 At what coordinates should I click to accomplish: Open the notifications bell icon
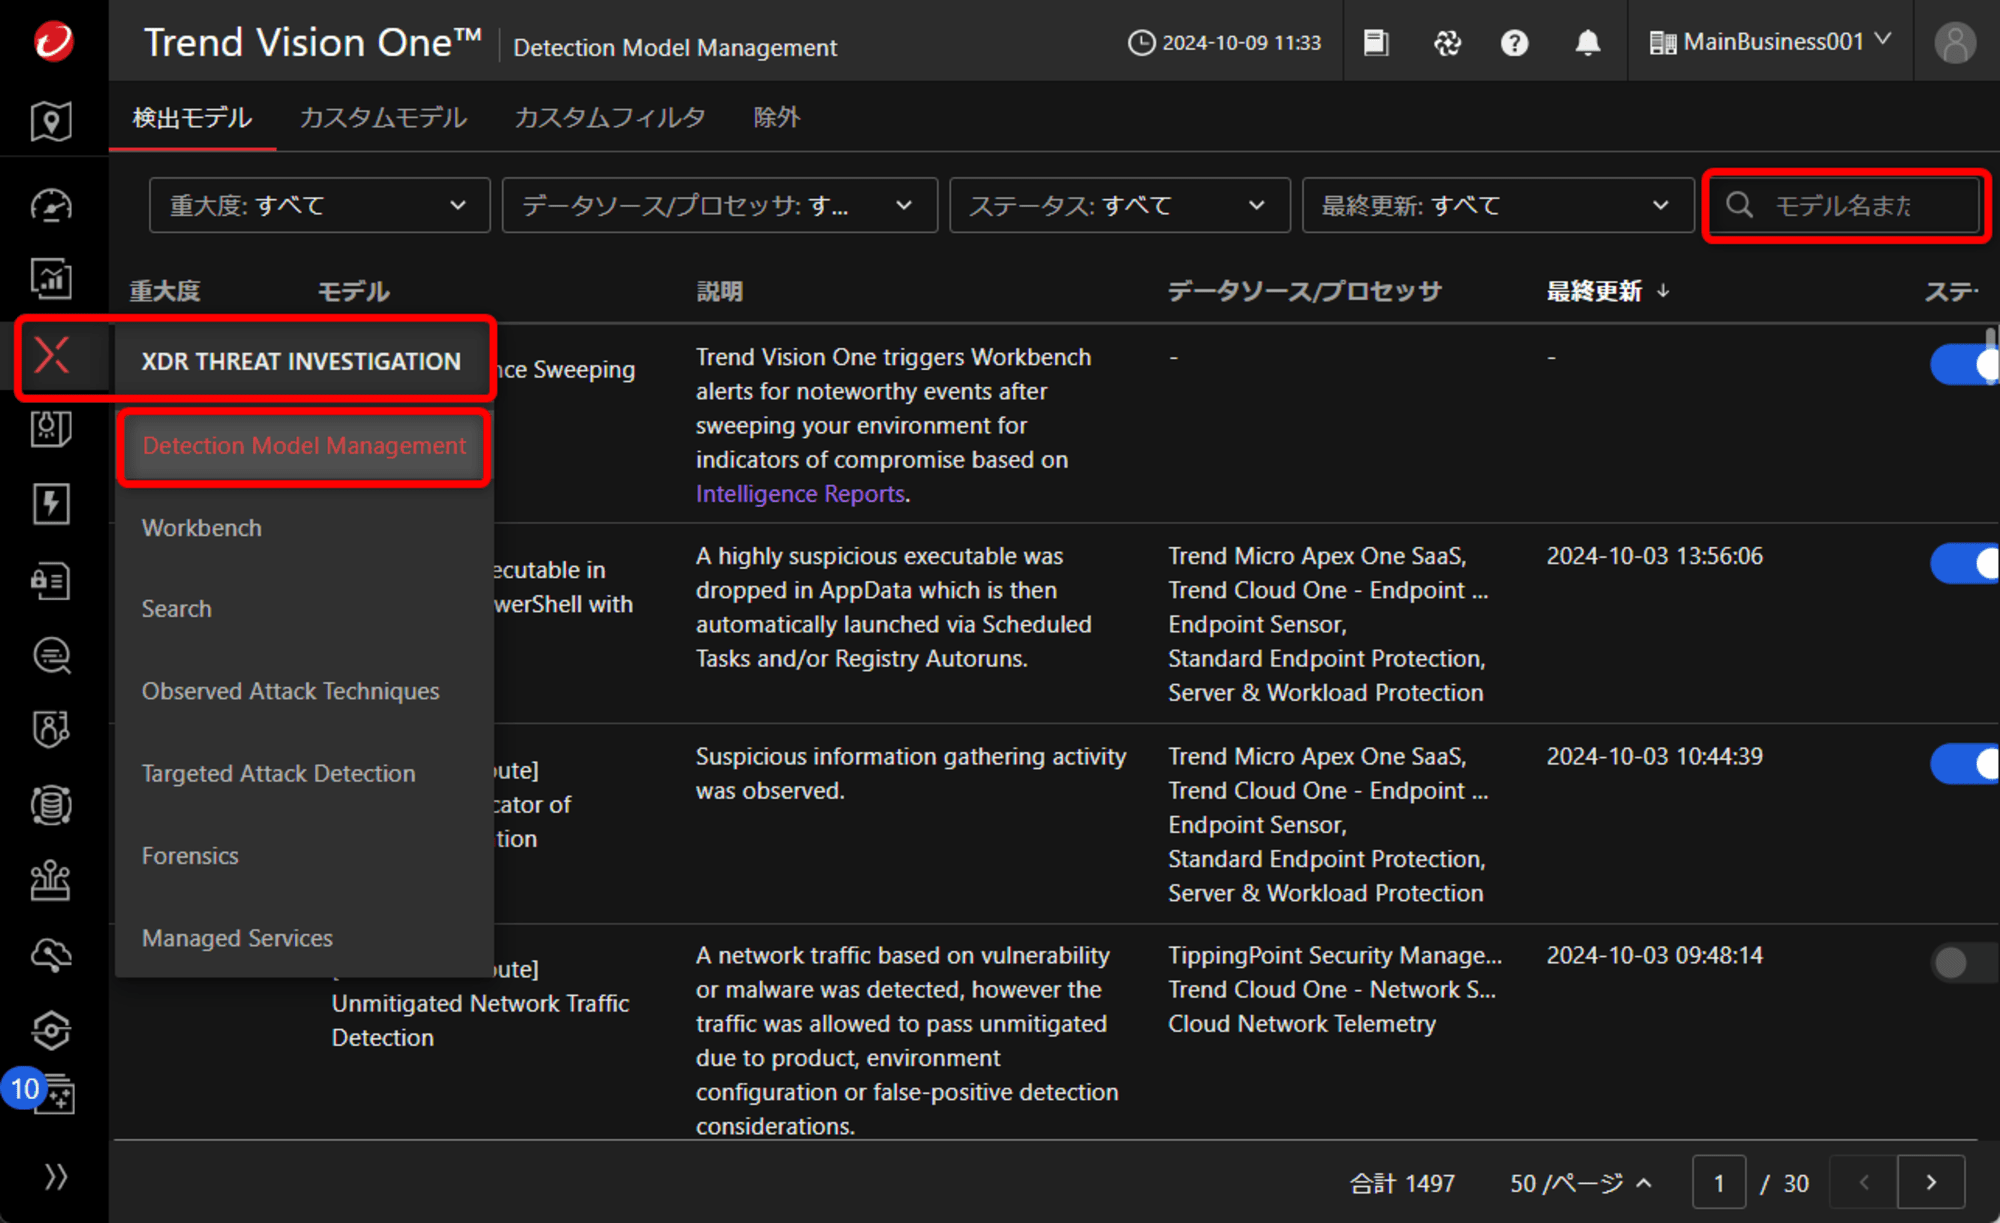point(1588,43)
